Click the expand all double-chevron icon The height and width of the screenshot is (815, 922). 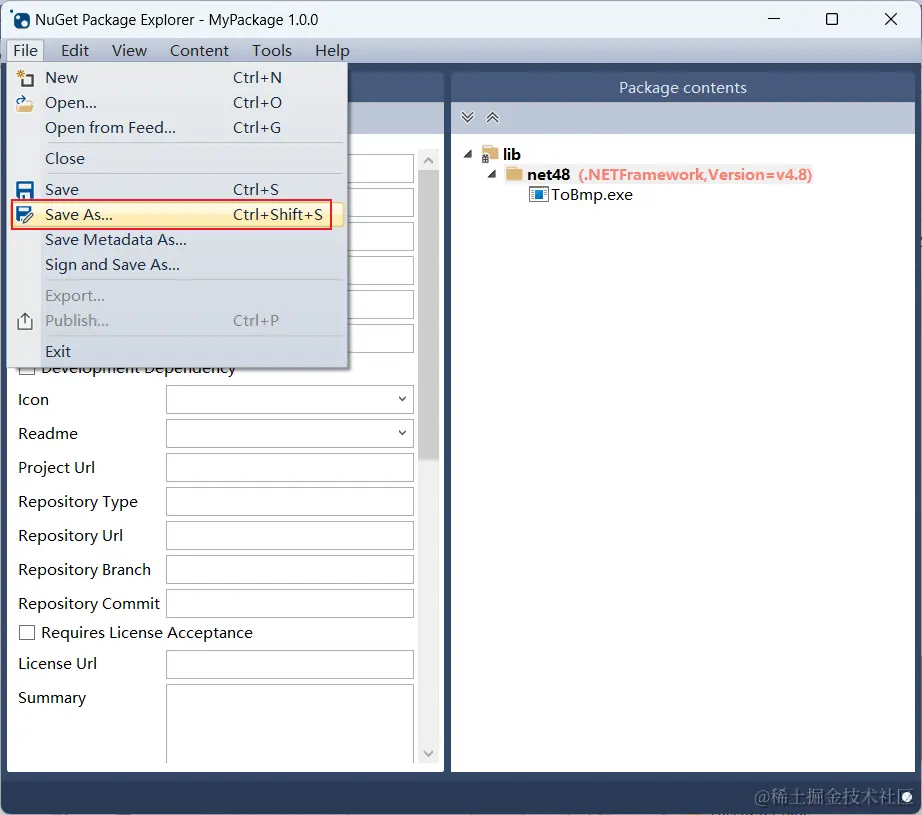467,117
